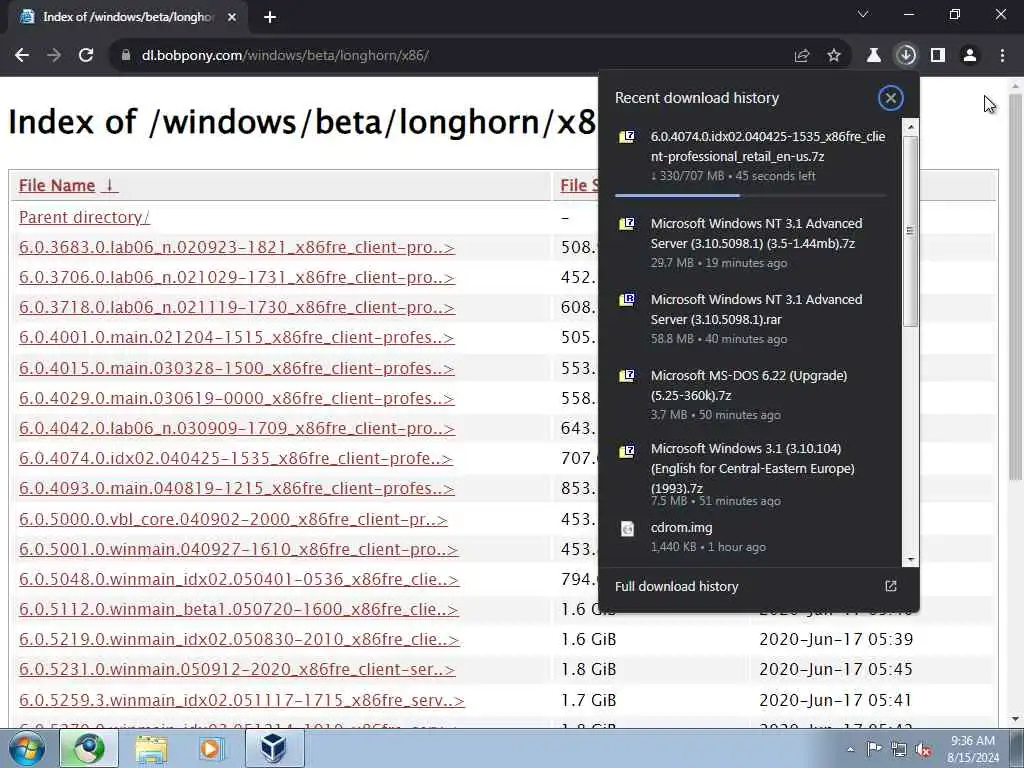
Task: Open 6.0.5001.0.winmain.040927-1610 file link
Action: (x=238, y=549)
